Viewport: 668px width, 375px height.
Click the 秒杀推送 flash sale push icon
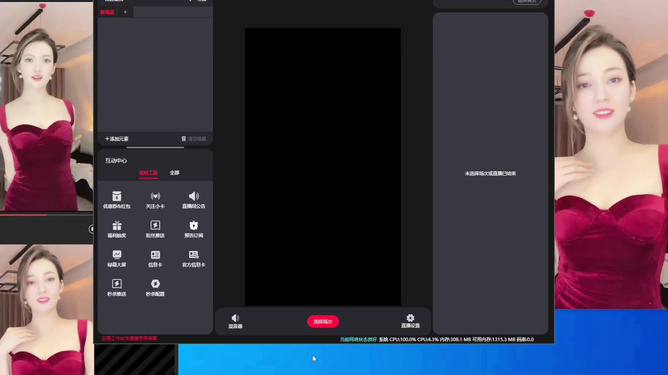[x=117, y=288]
